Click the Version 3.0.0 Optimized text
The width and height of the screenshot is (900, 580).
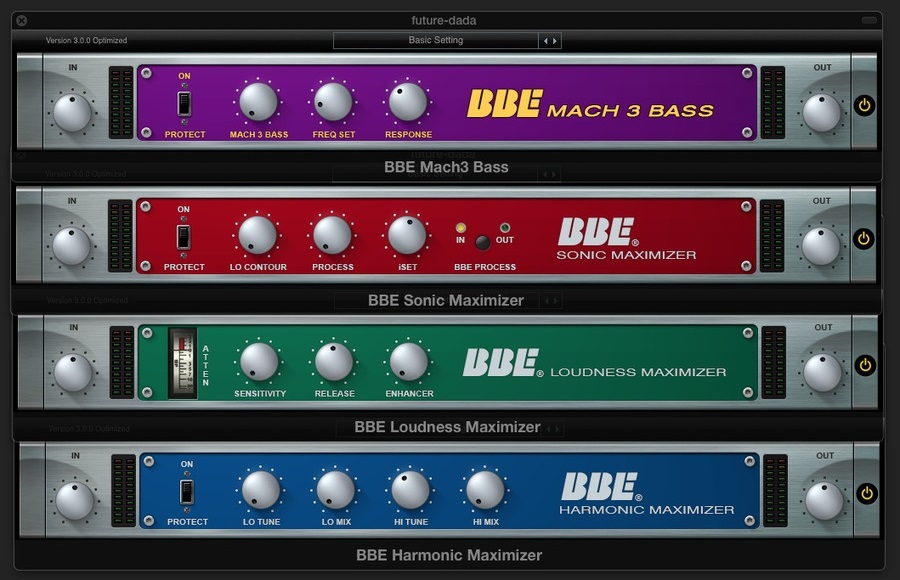86,40
